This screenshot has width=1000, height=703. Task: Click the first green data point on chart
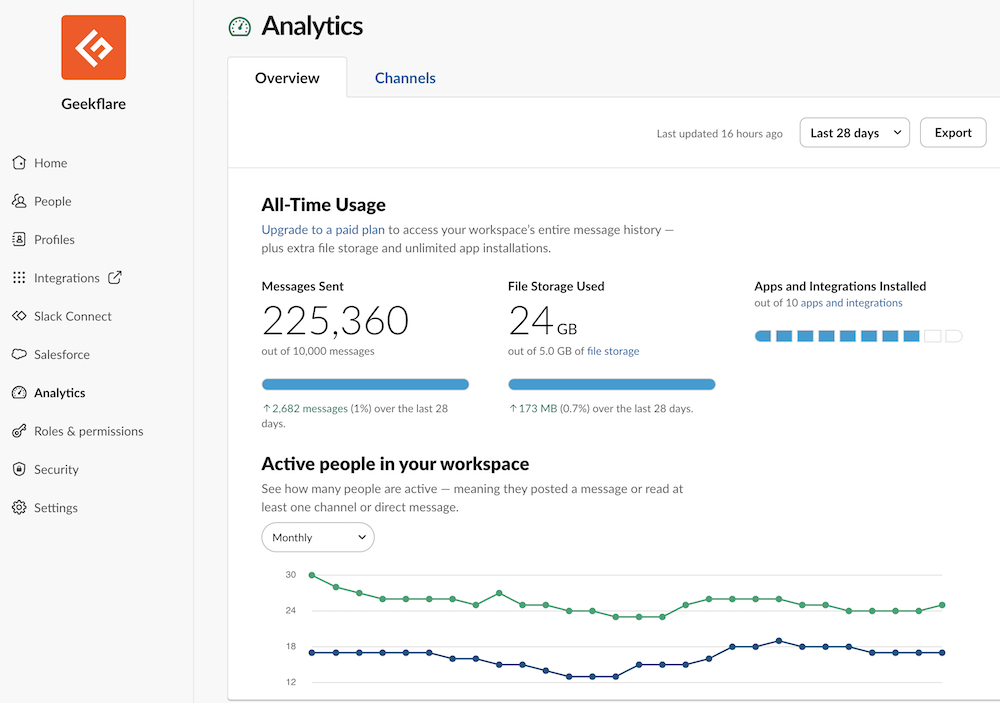pos(312,575)
